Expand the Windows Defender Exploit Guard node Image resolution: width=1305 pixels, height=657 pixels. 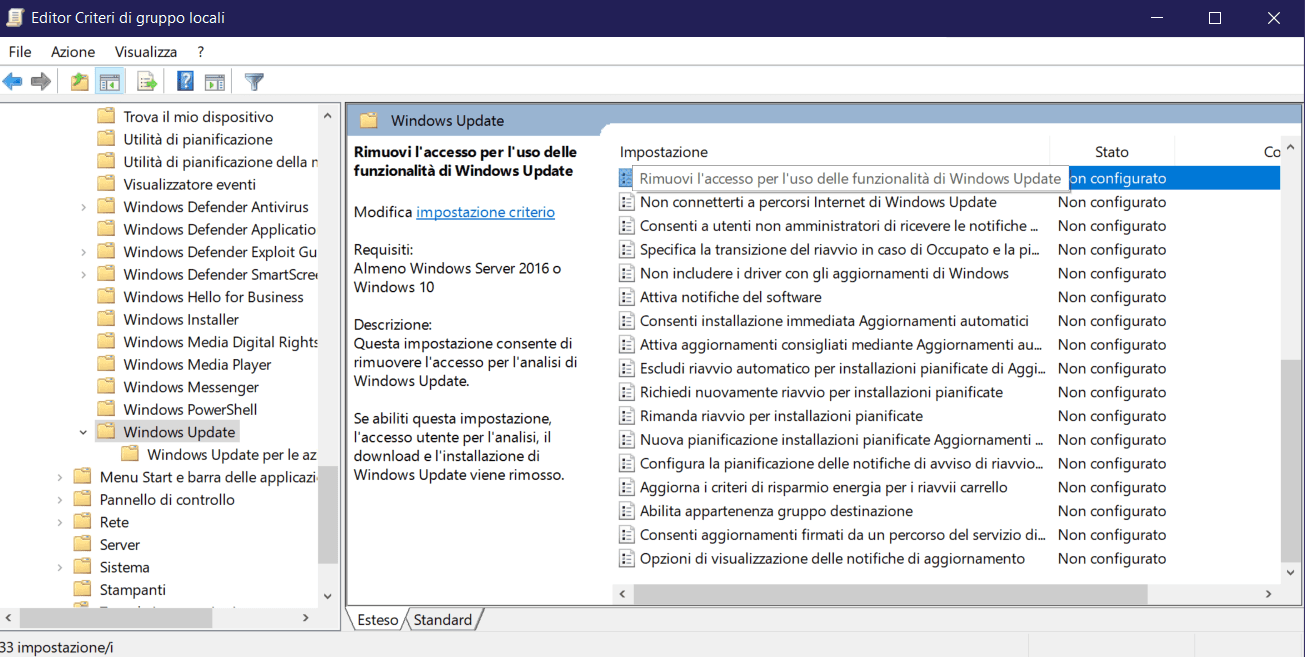(83, 252)
